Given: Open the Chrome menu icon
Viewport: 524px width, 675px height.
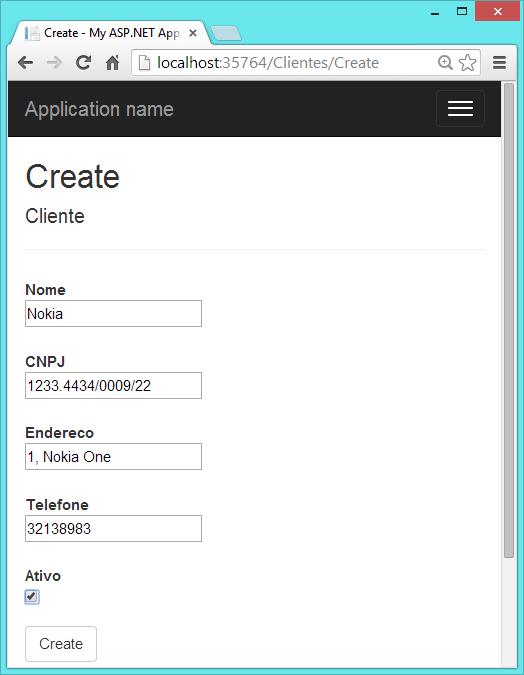Looking at the screenshot, I should [x=499, y=63].
